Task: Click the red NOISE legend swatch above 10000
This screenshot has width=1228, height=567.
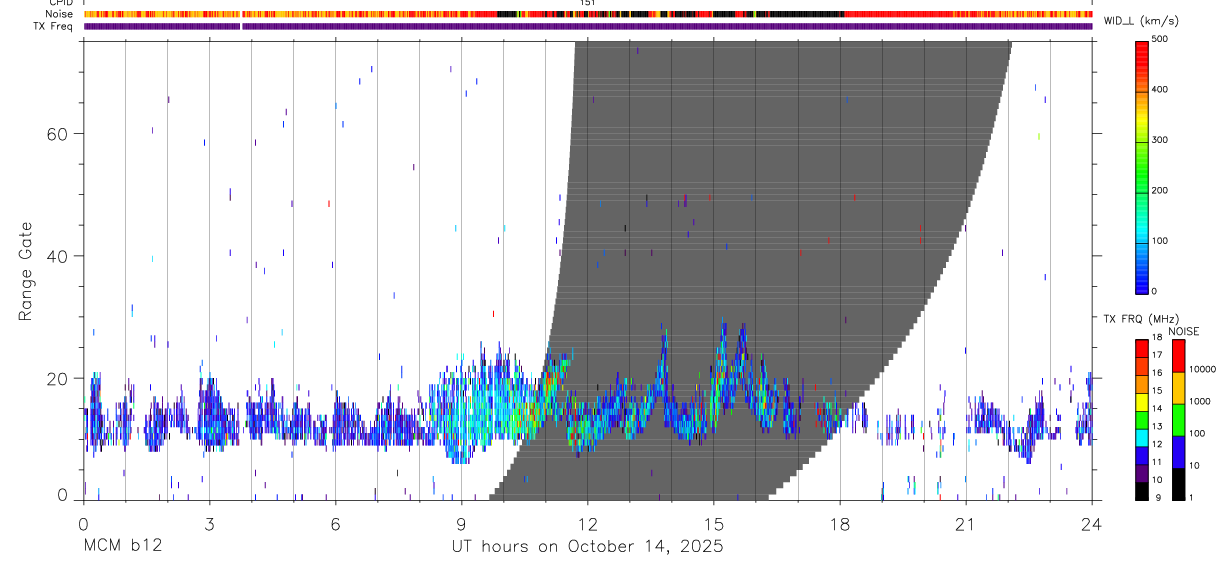Action: (1178, 355)
